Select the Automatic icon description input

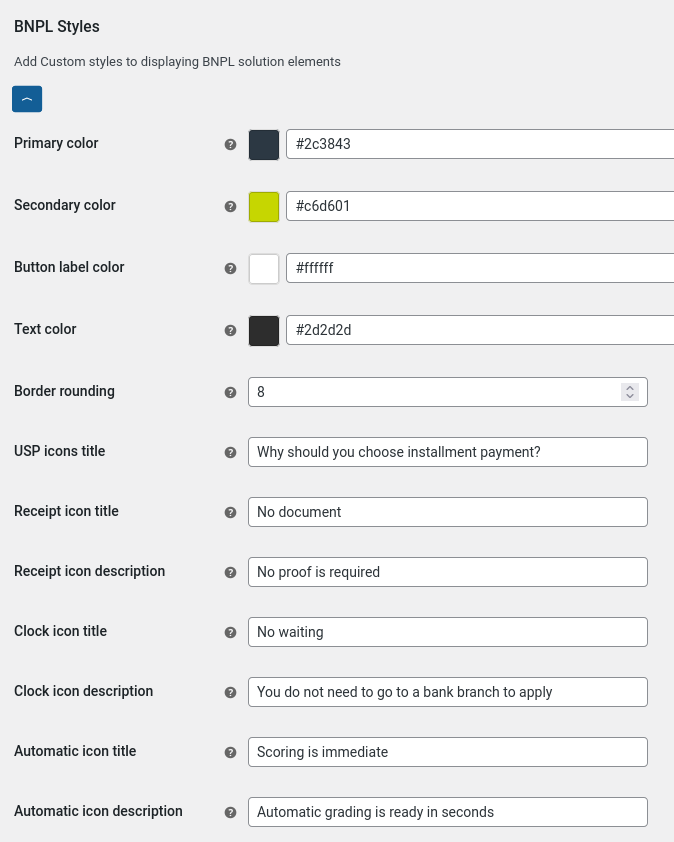click(447, 812)
